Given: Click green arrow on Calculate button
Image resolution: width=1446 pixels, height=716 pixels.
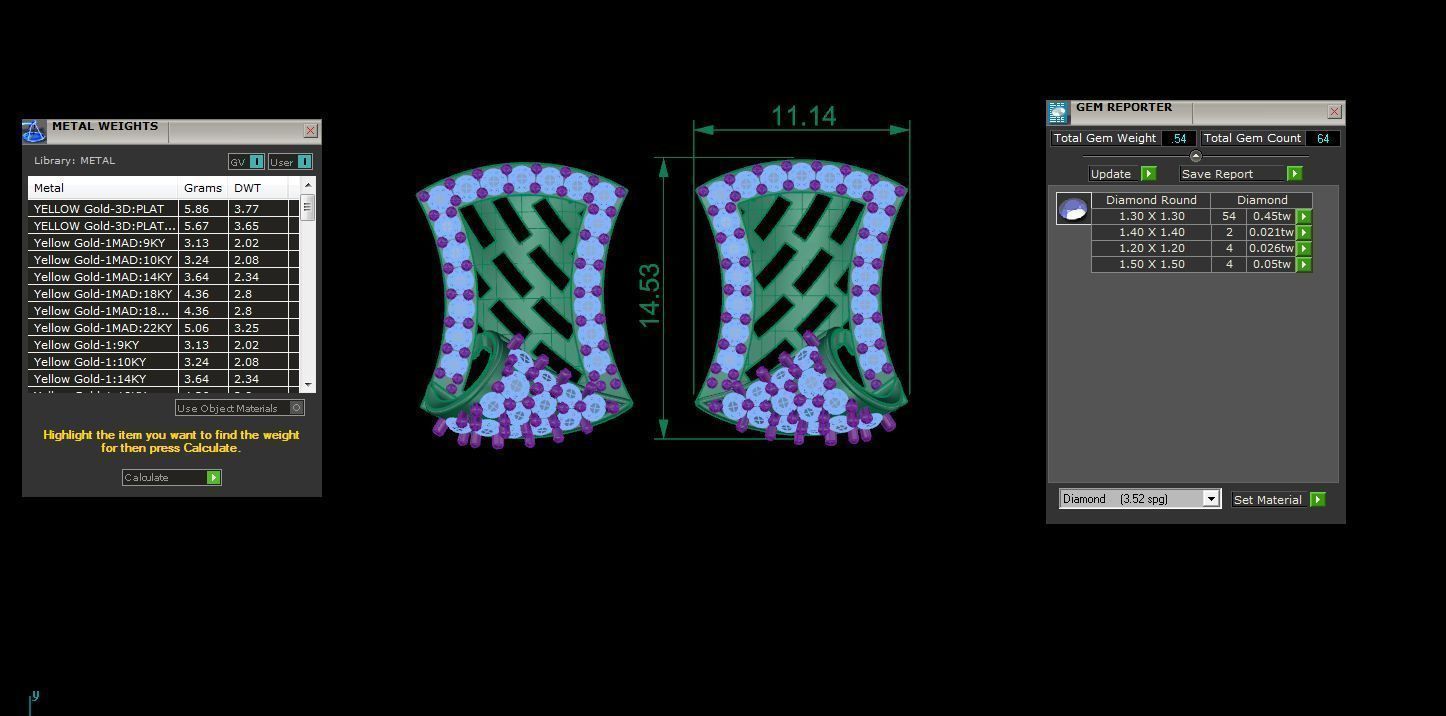Looking at the screenshot, I should 213,478.
